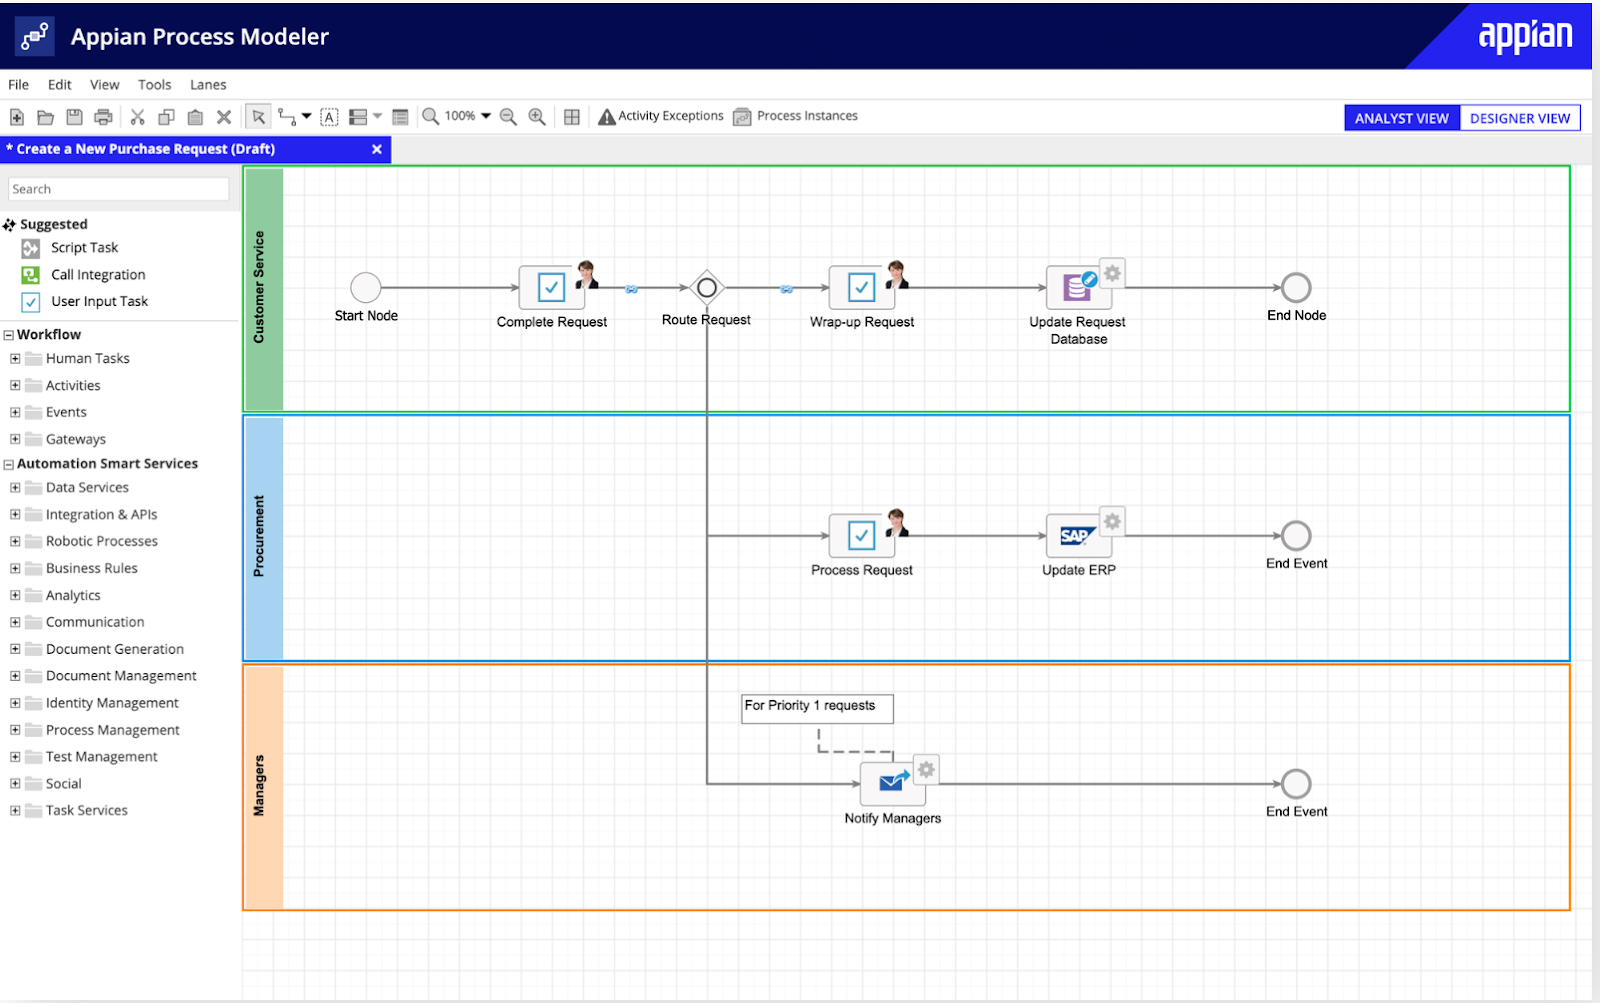The width and height of the screenshot is (1600, 1003).
Task: Expand the Communication folder
Action: 15,622
